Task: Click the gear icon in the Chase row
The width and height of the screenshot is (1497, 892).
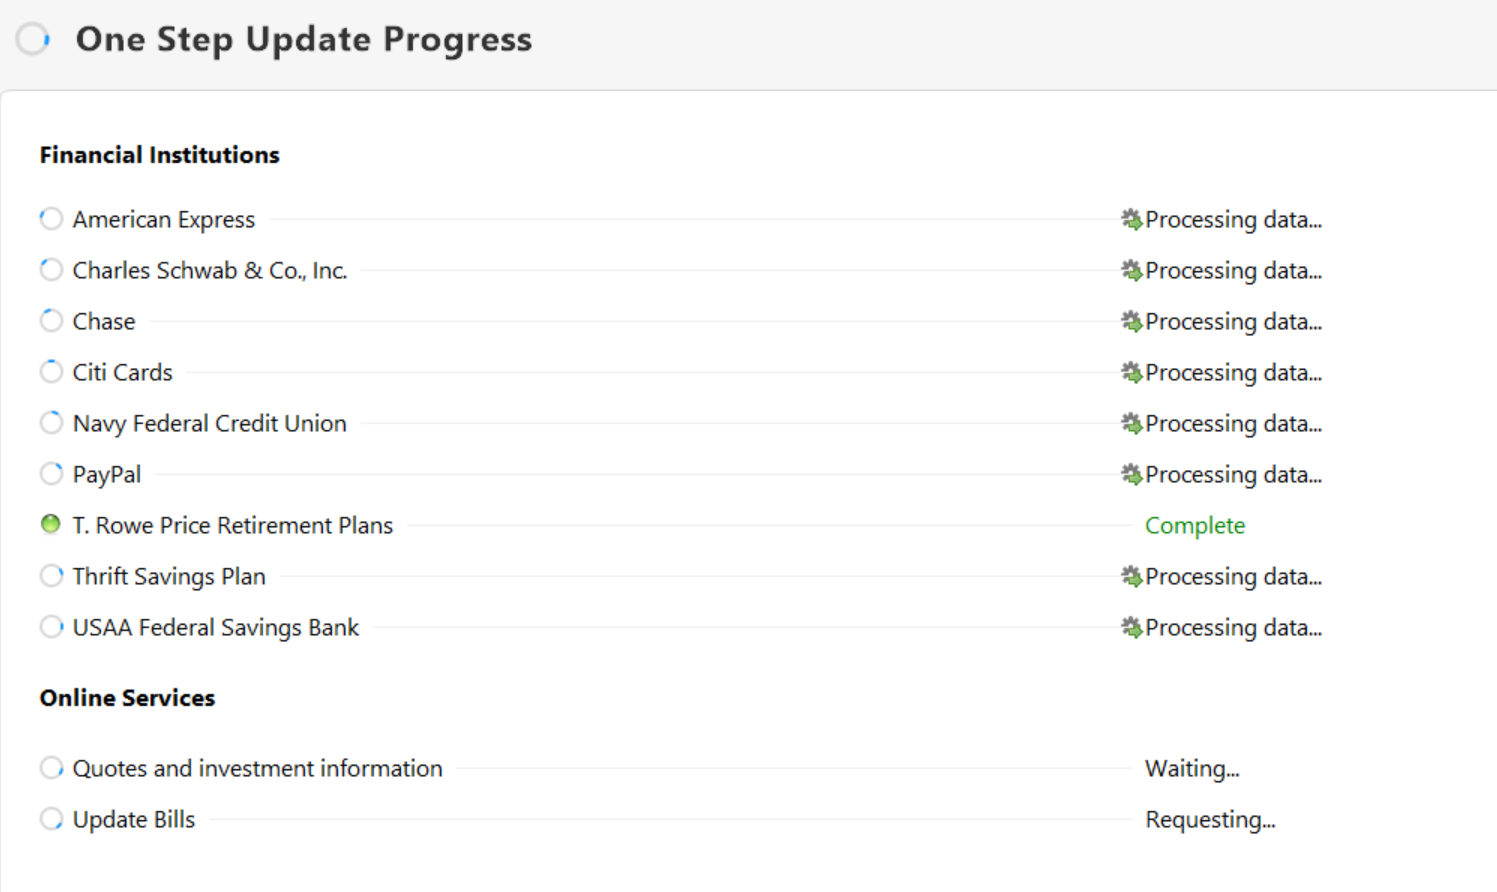Action: [1131, 321]
